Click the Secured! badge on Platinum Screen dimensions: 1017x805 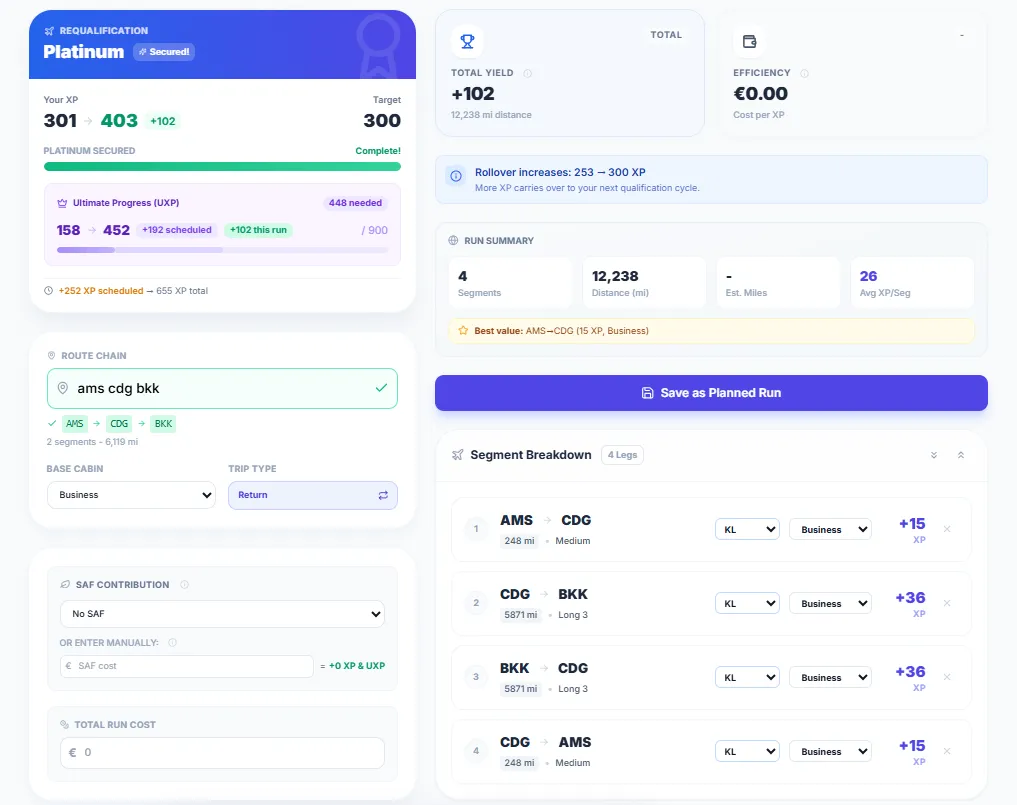164,52
